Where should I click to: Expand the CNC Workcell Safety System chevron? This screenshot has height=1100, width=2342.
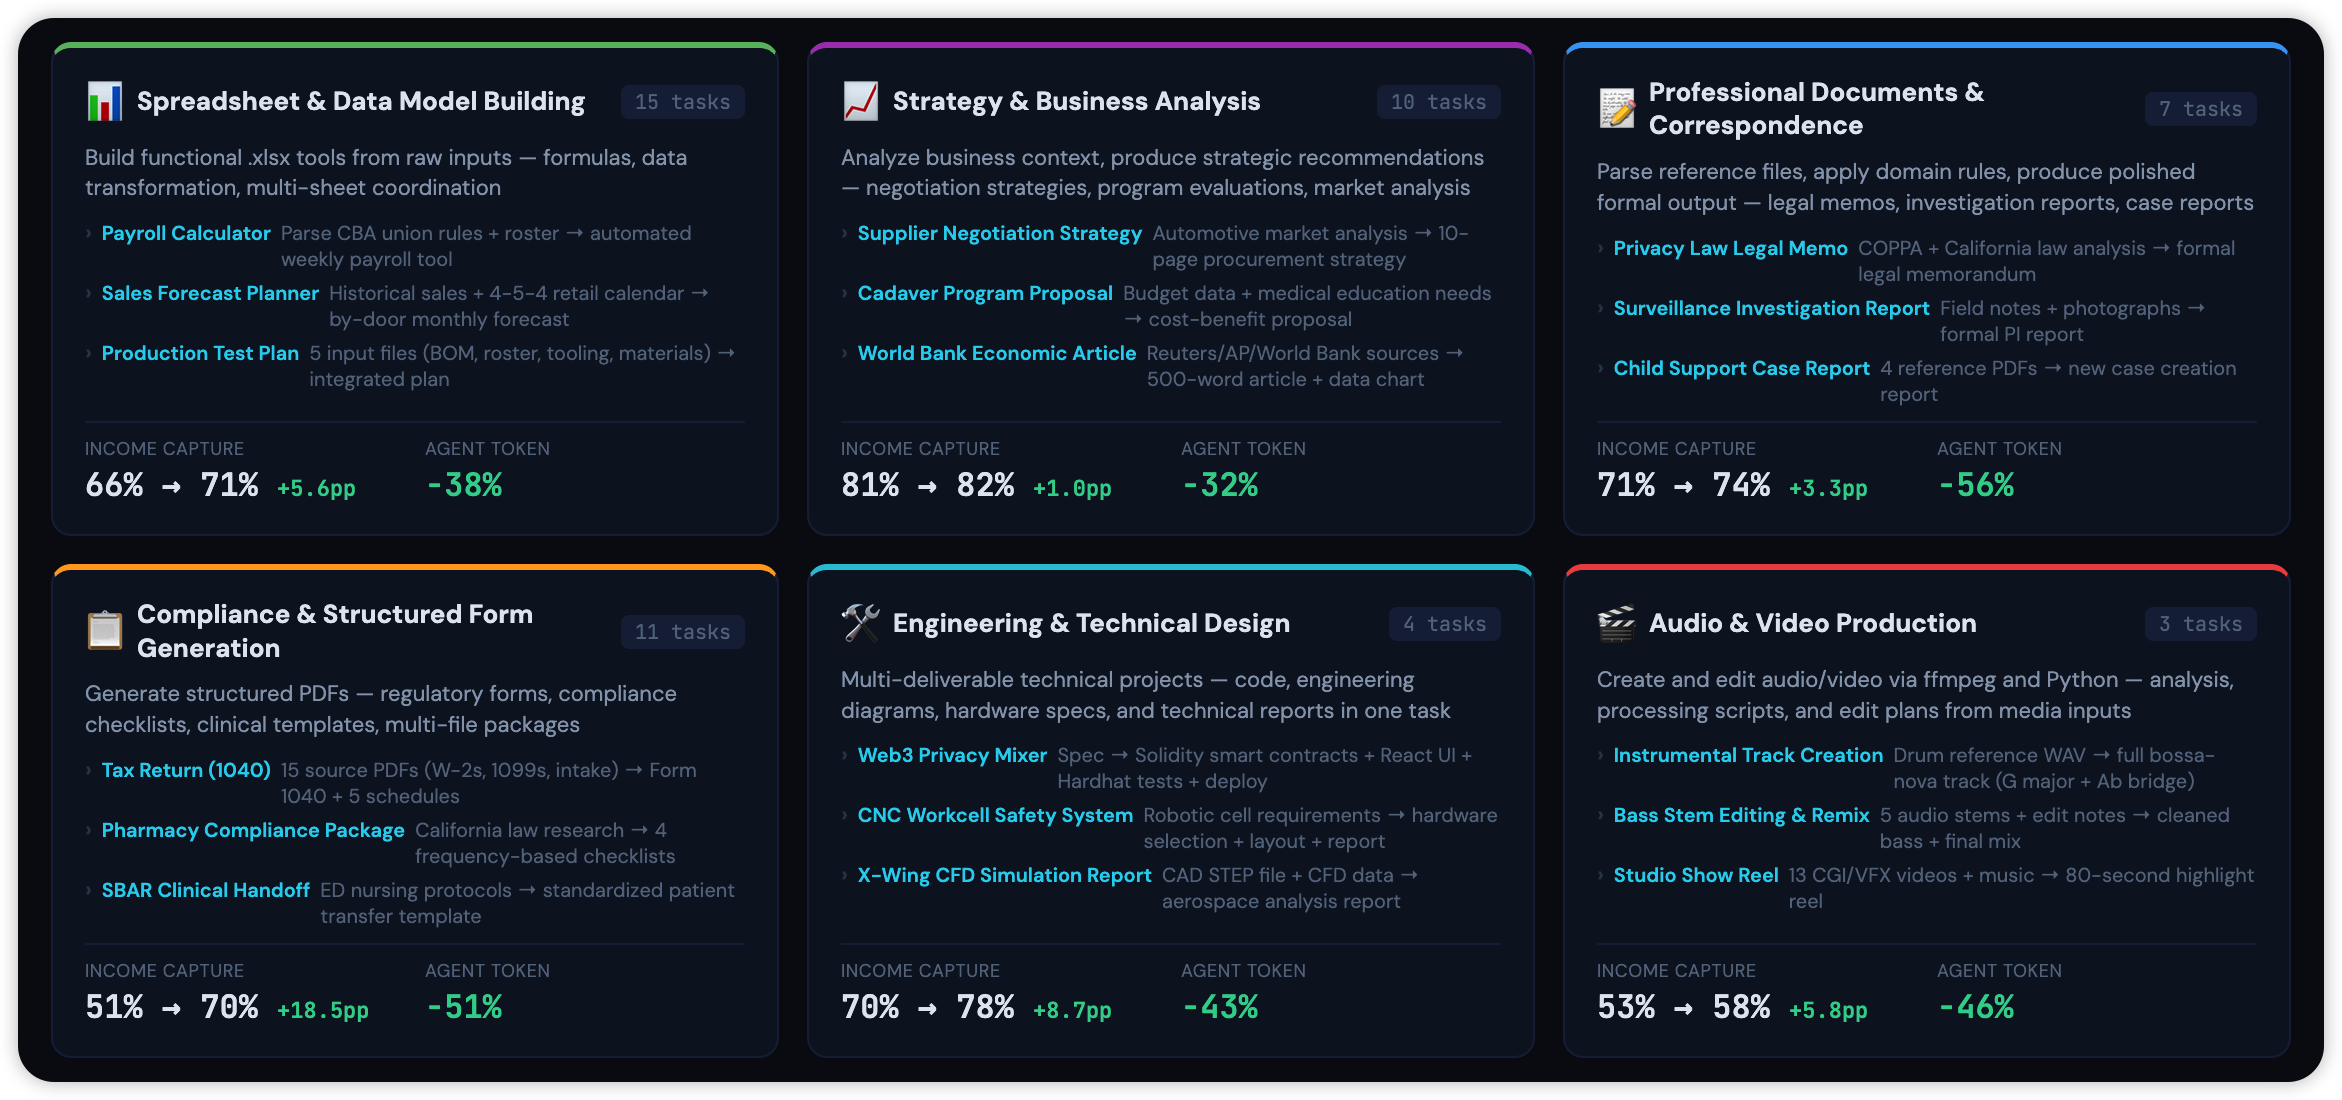pos(845,816)
